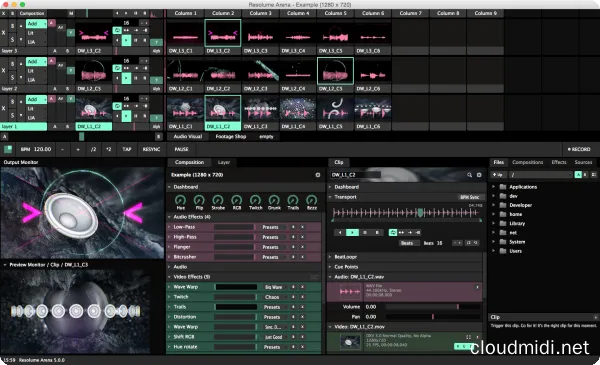Viewport: 600px width, 365px height.
Task: Clear layer 3 with X button
Action: tap(3, 33)
